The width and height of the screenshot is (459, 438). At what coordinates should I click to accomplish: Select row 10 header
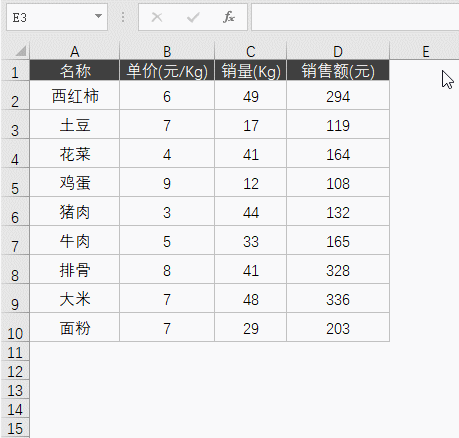15,327
